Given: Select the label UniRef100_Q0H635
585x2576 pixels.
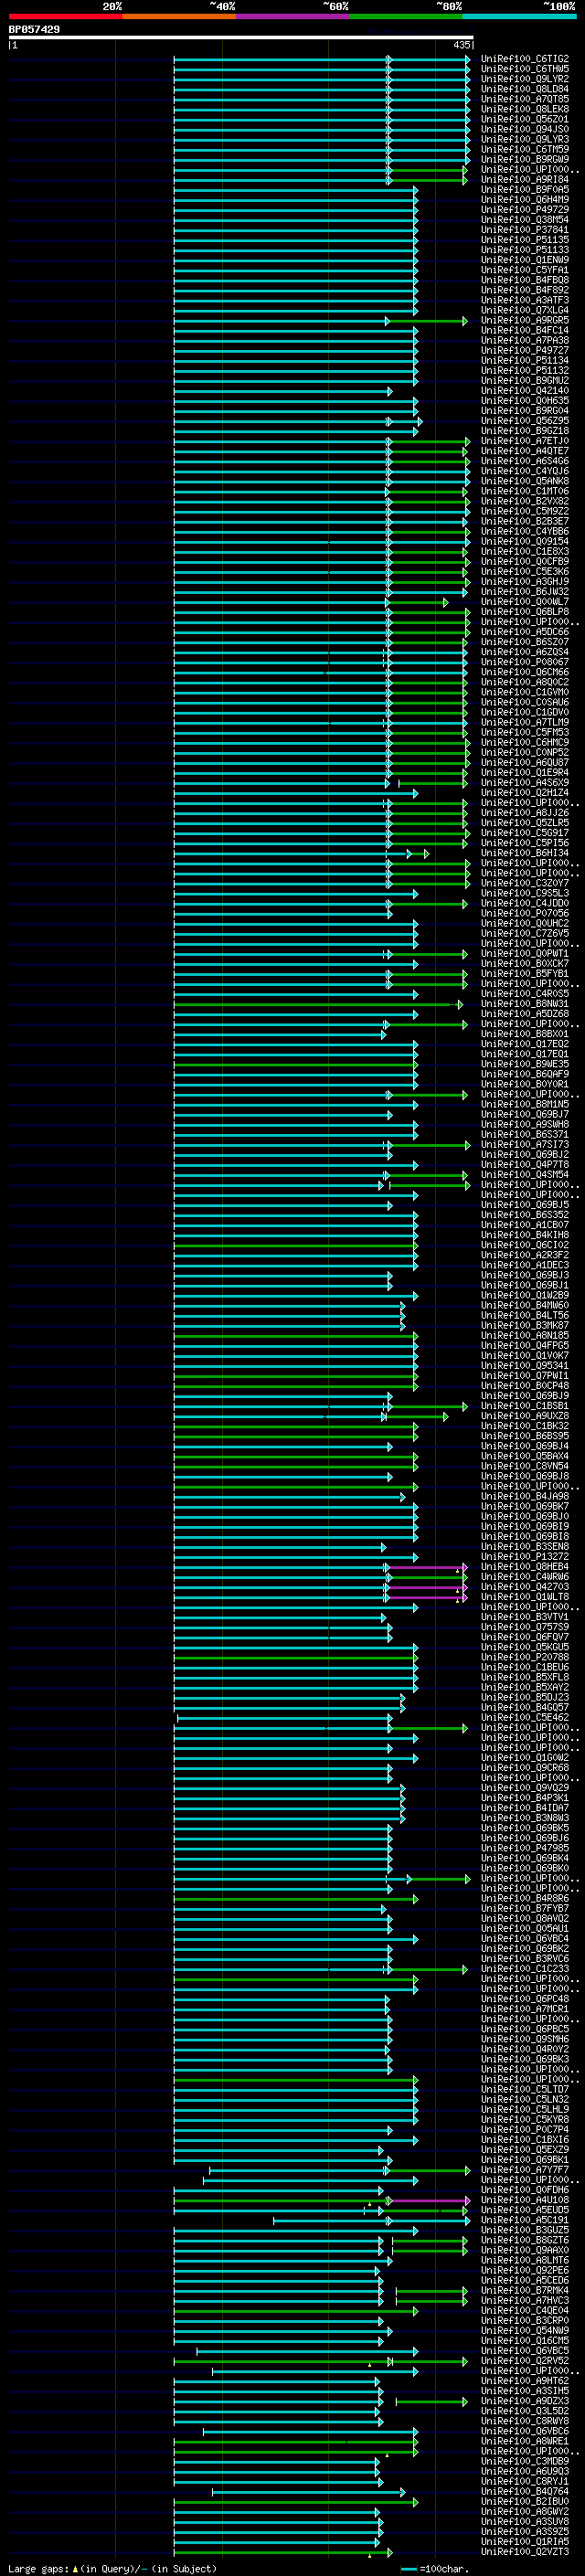Looking at the screenshot, I should pyautogui.click(x=524, y=401).
